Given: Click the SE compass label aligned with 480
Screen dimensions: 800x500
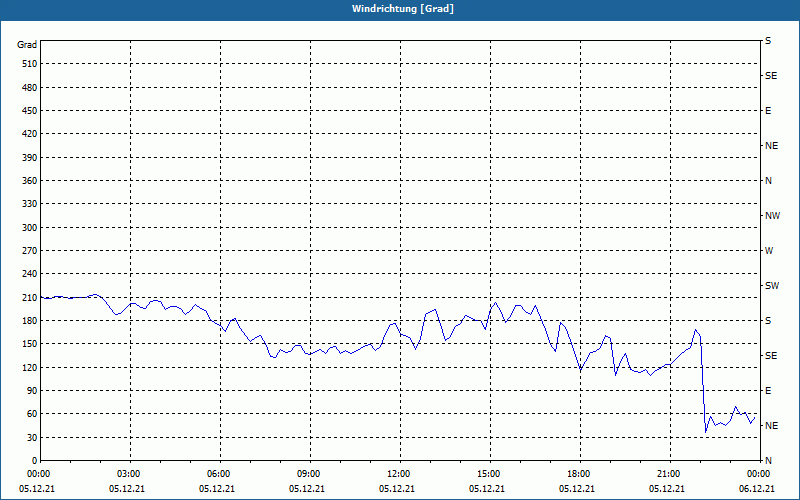Looking at the screenshot, I should tap(771, 76).
